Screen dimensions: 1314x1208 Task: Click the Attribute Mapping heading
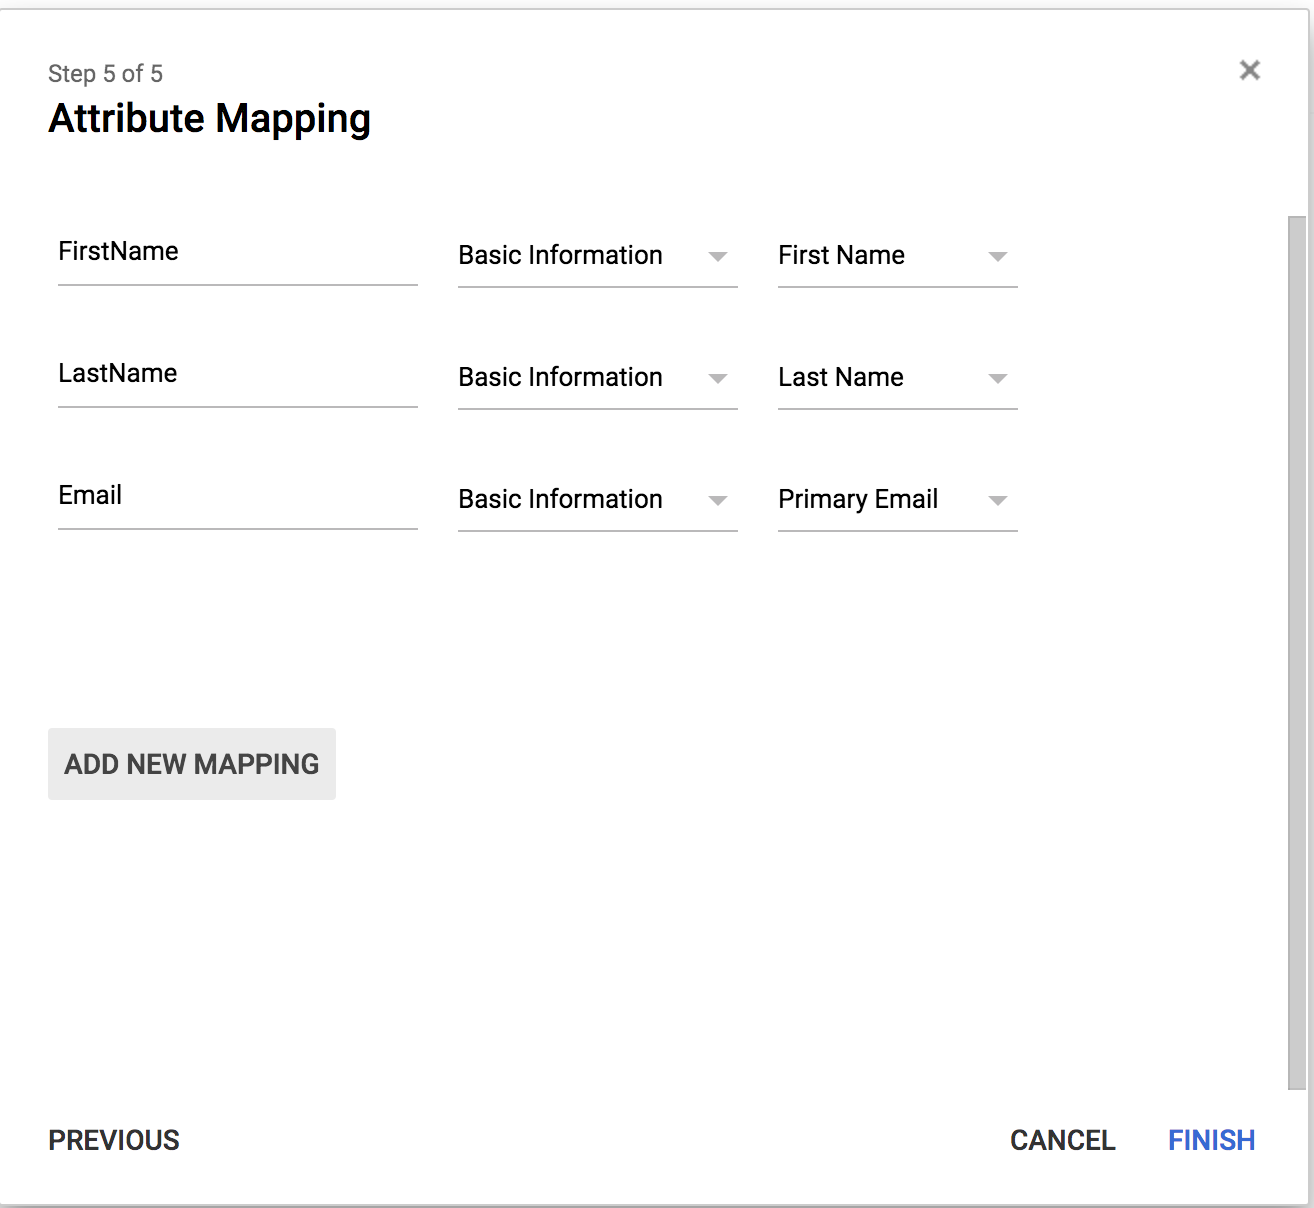pos(210,119)
